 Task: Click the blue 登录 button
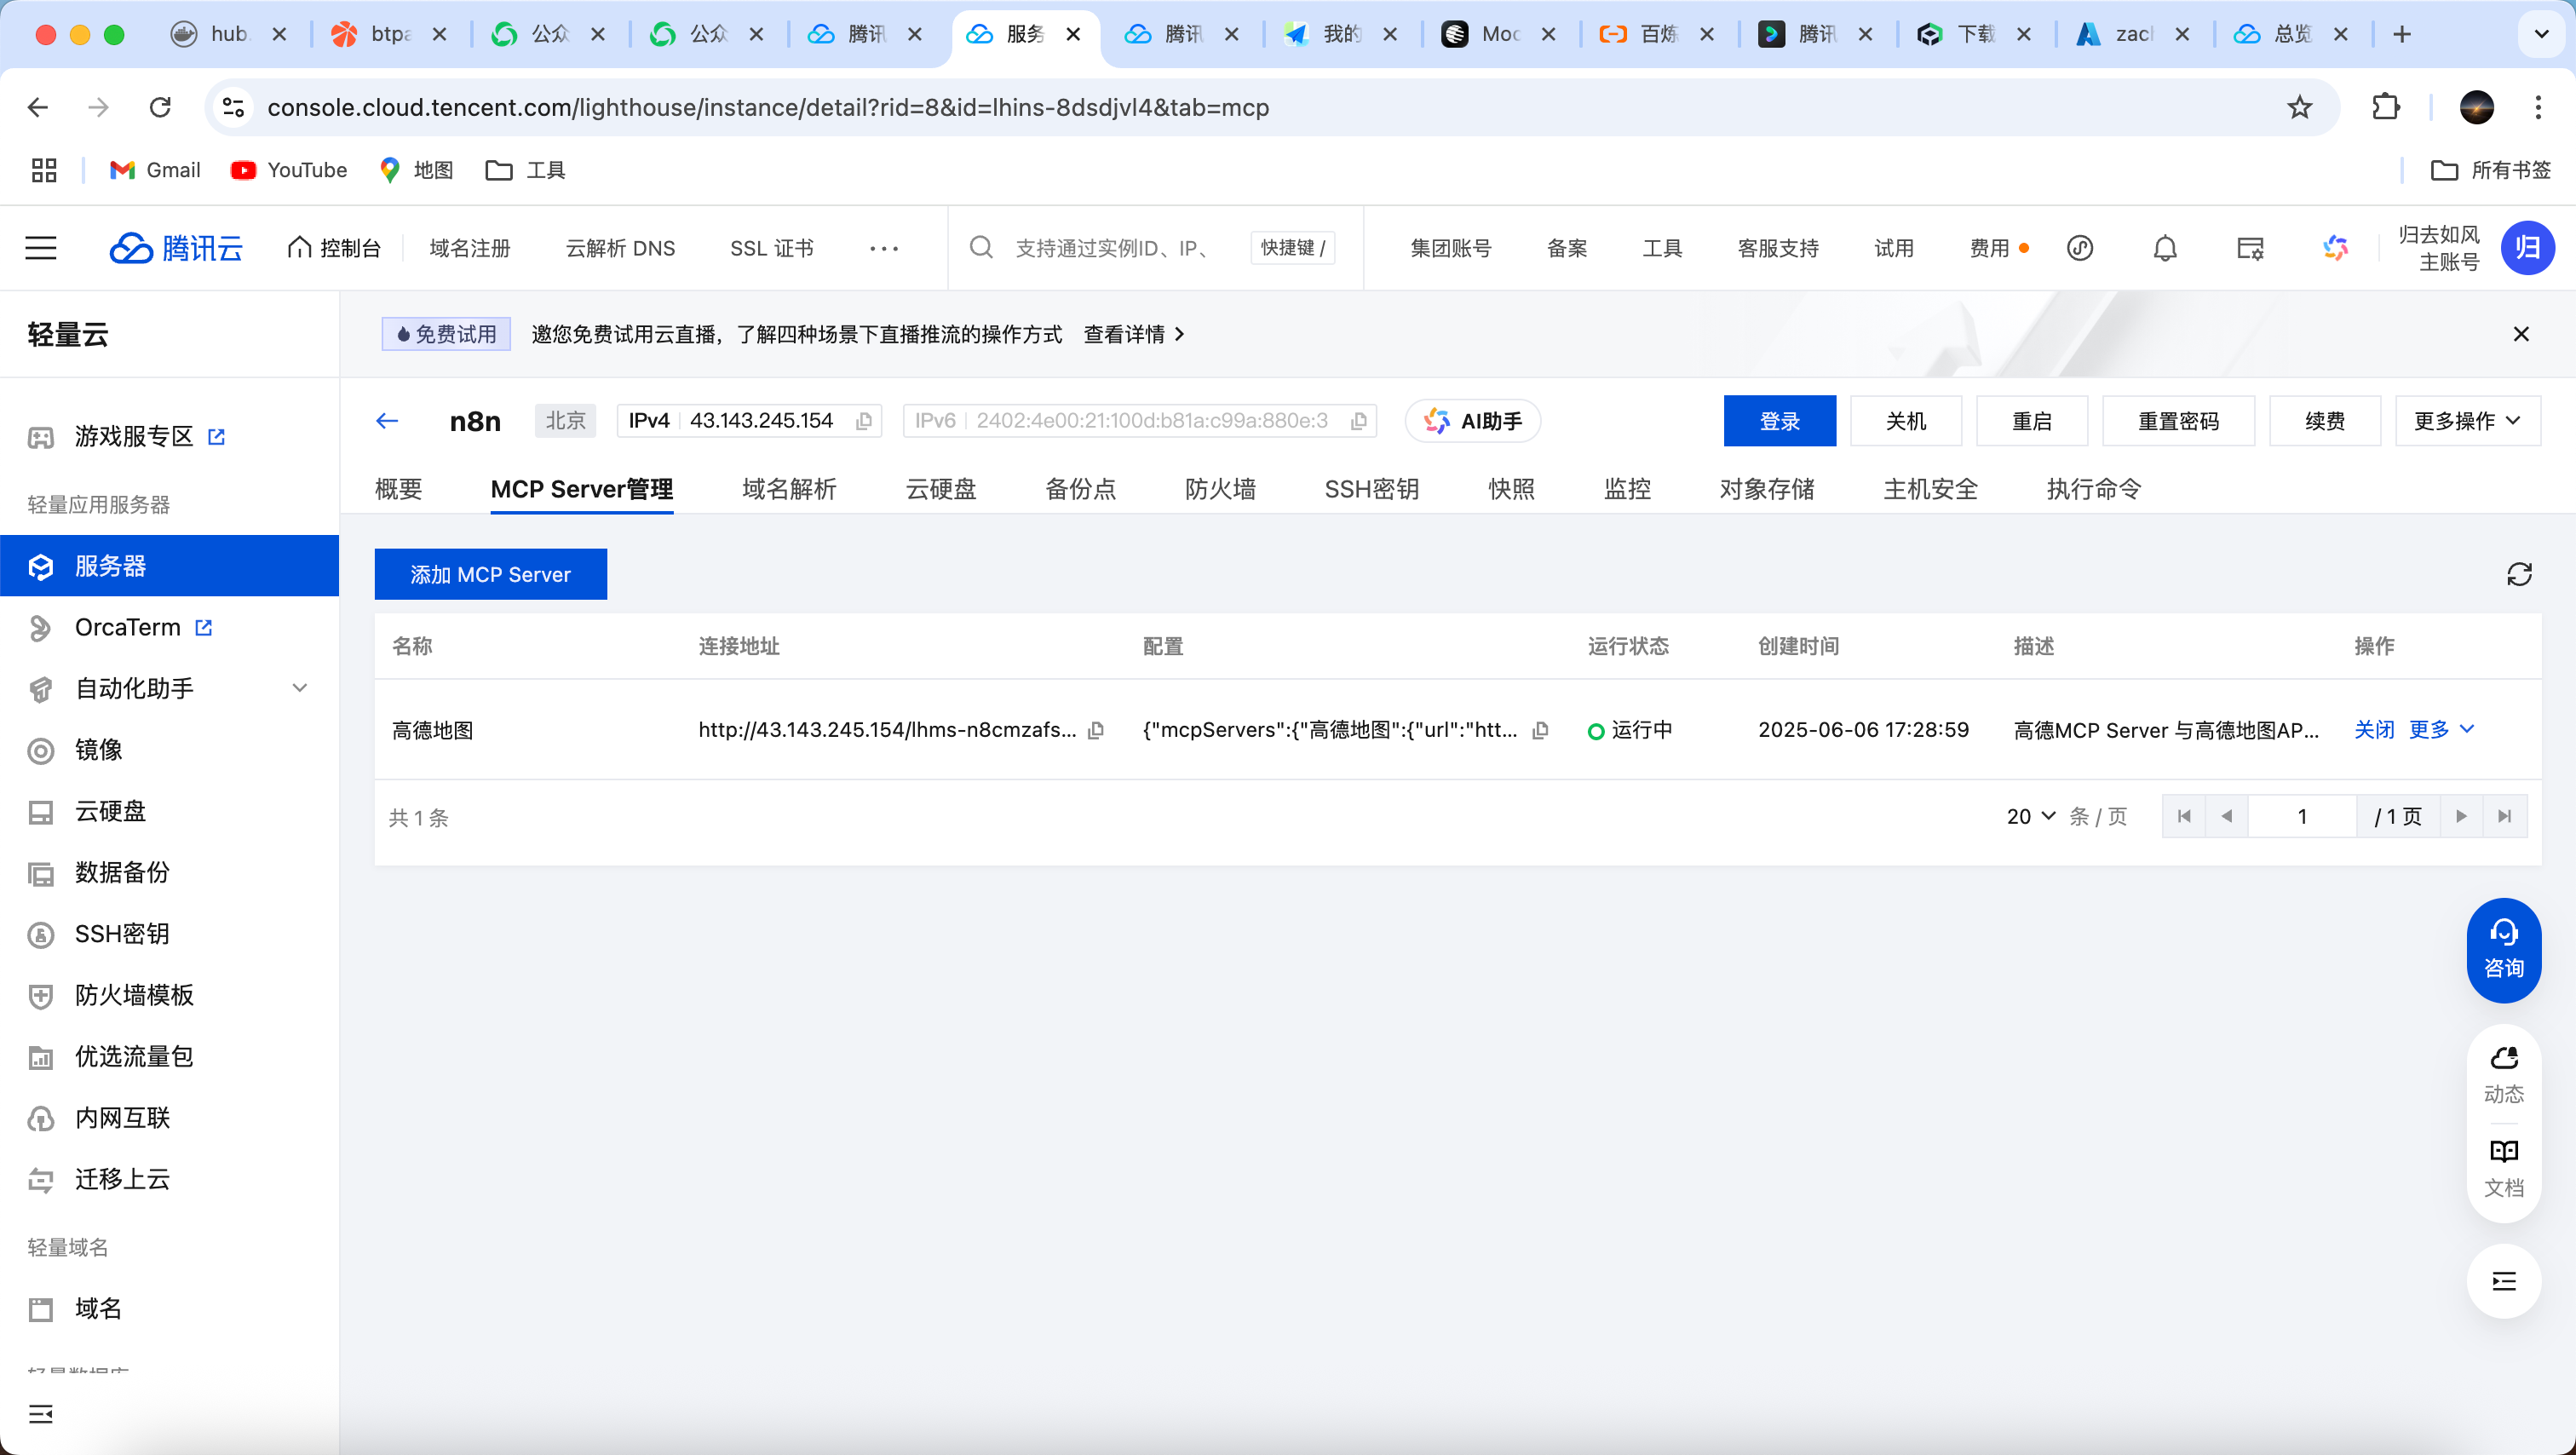coord(1779,421)
